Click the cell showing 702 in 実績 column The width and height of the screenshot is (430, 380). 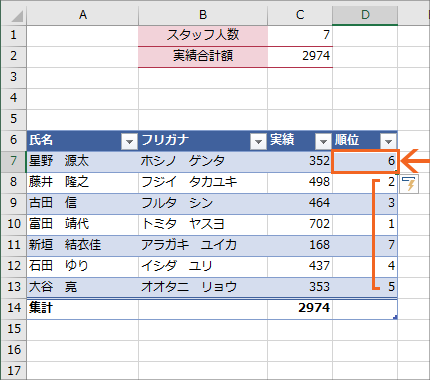[x=300, y=224]
